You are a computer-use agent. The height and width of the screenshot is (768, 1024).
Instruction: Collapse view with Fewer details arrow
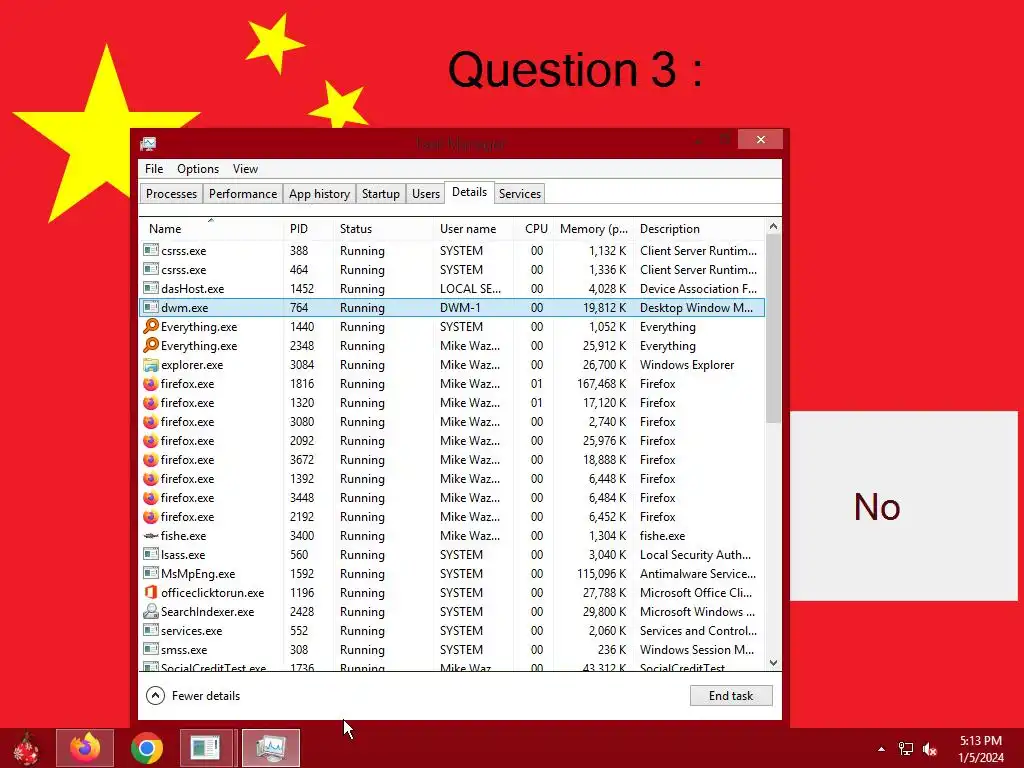[155, 696]
